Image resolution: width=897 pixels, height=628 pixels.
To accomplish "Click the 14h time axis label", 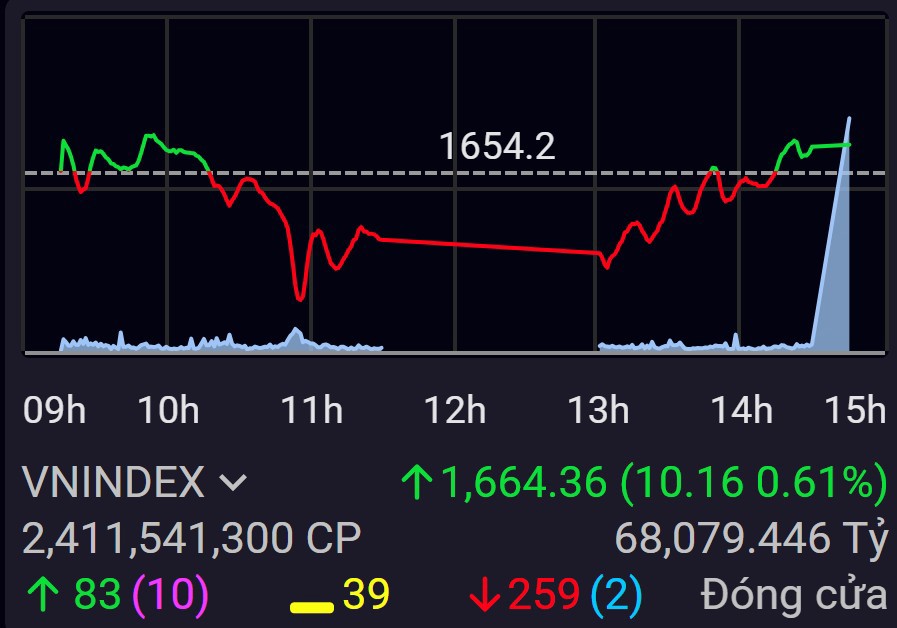I will (x=741, y=410).
